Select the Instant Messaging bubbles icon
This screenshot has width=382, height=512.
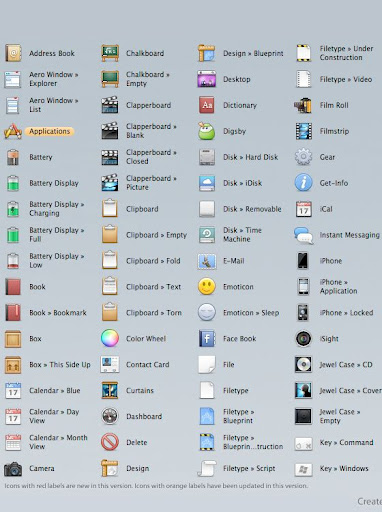[x=304, y=235]
